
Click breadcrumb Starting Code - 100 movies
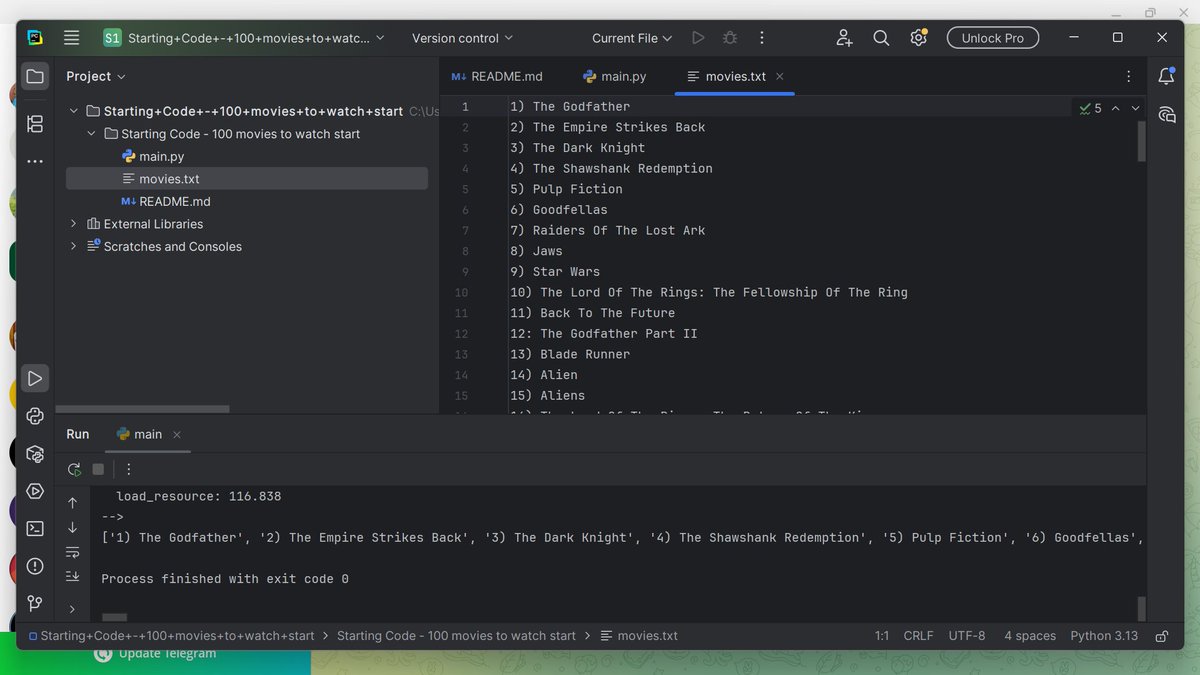(456, 636)
